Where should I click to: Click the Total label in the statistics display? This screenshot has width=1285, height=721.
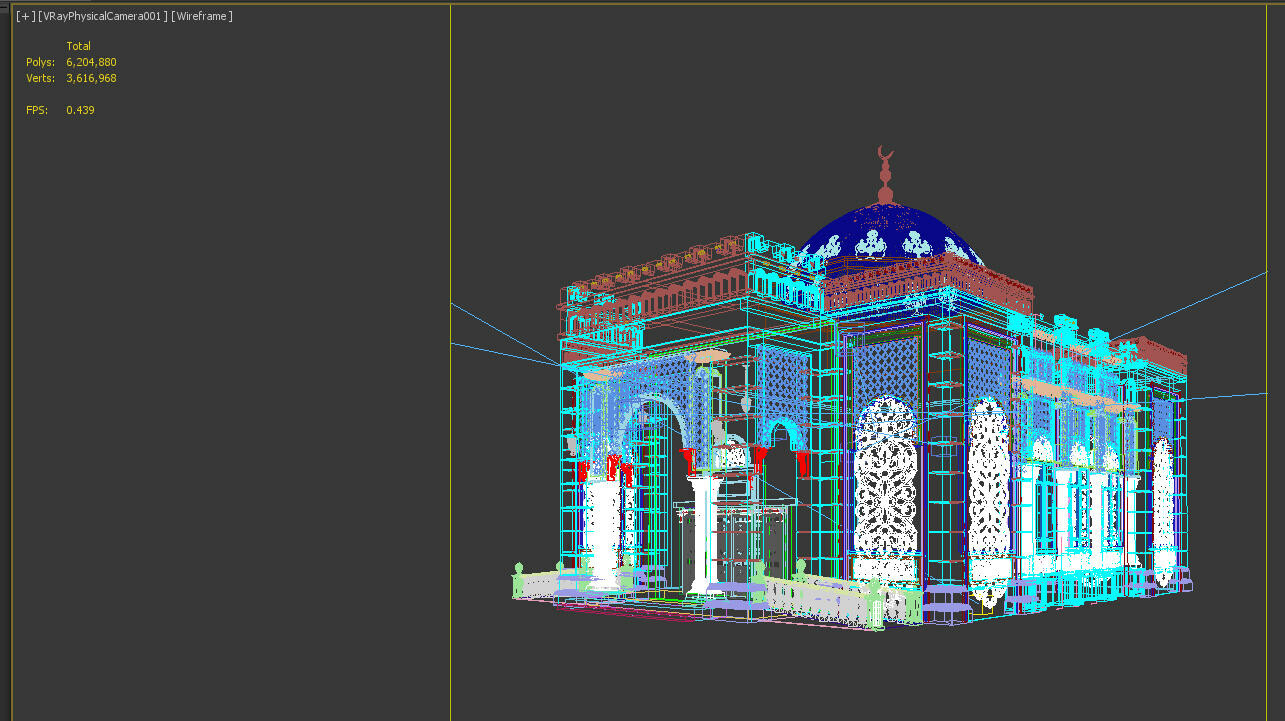(x=78, y=45)
